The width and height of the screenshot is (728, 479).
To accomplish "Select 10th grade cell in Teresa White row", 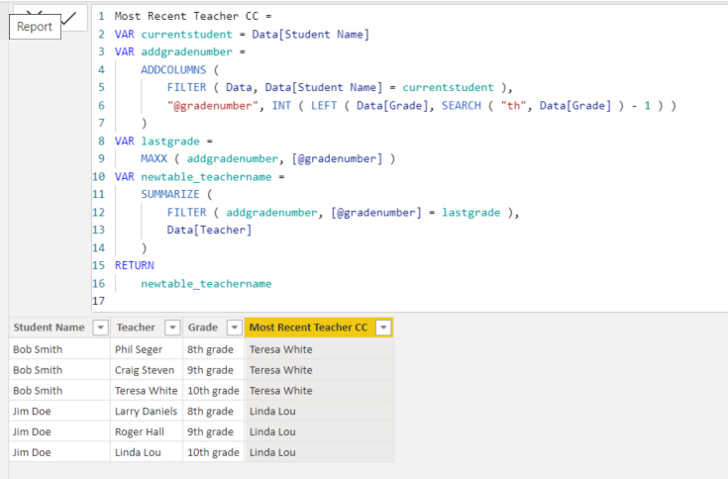I will tap(213, 391).
